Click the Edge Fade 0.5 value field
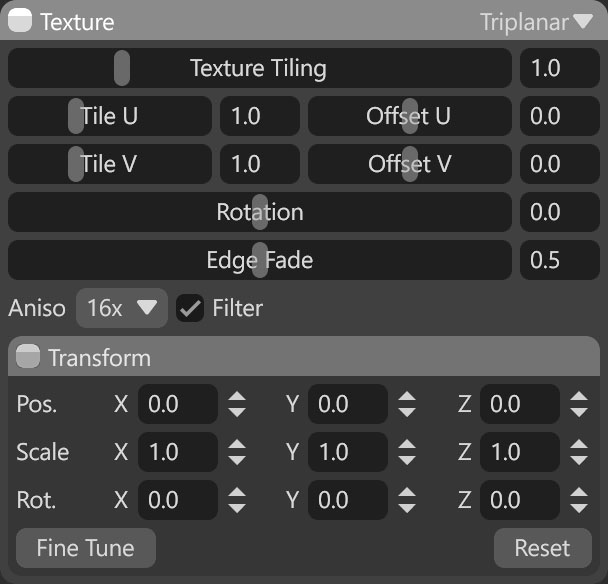608x584 pixels. click(x=560, y=260)
